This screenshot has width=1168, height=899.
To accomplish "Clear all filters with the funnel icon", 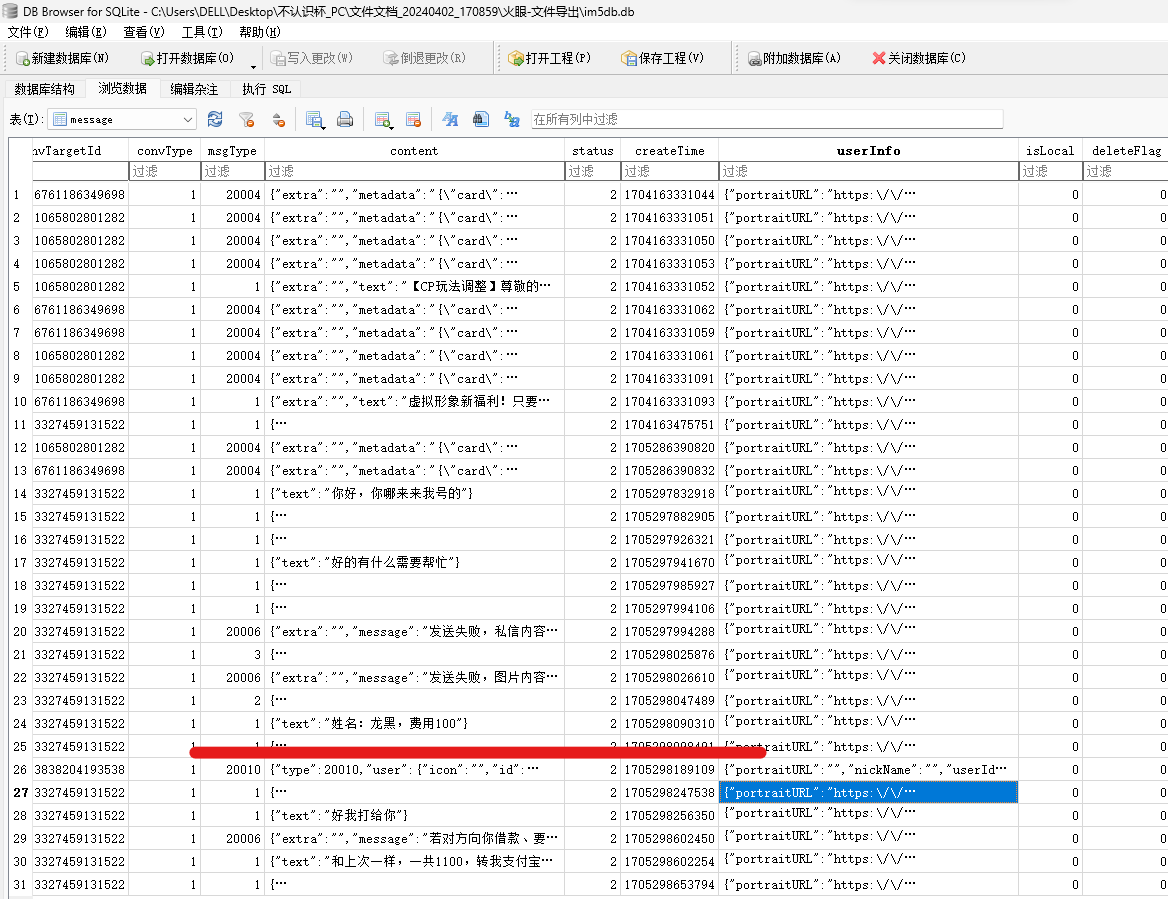I will click(247, 119).
